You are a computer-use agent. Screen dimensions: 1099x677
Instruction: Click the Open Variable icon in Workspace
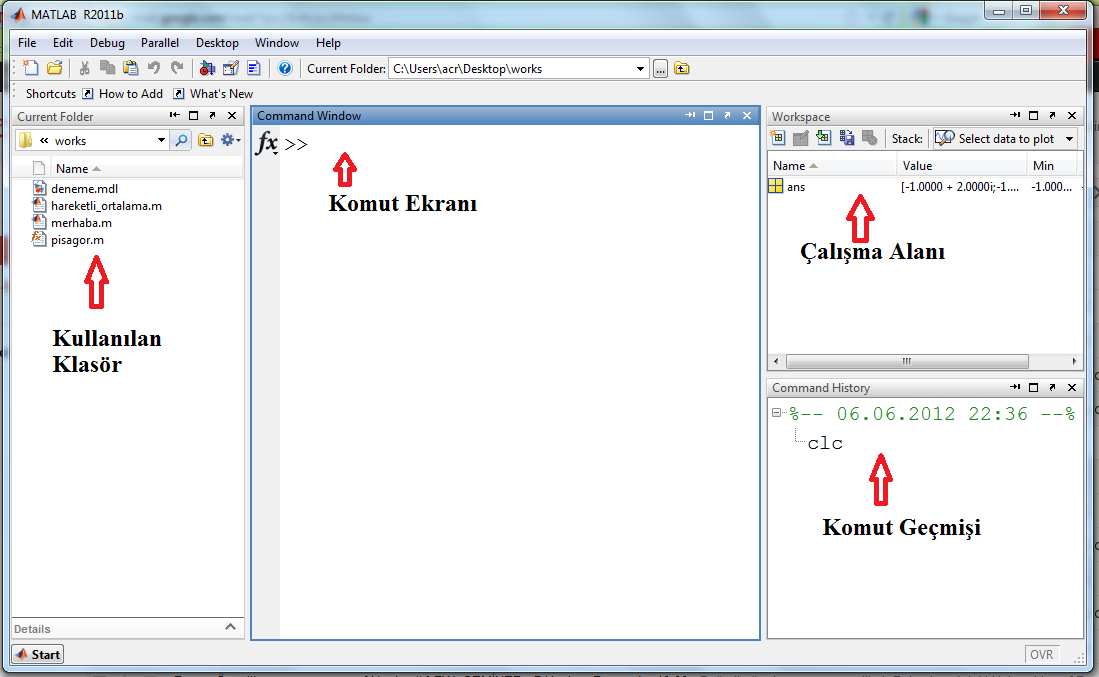coord(800,138)
